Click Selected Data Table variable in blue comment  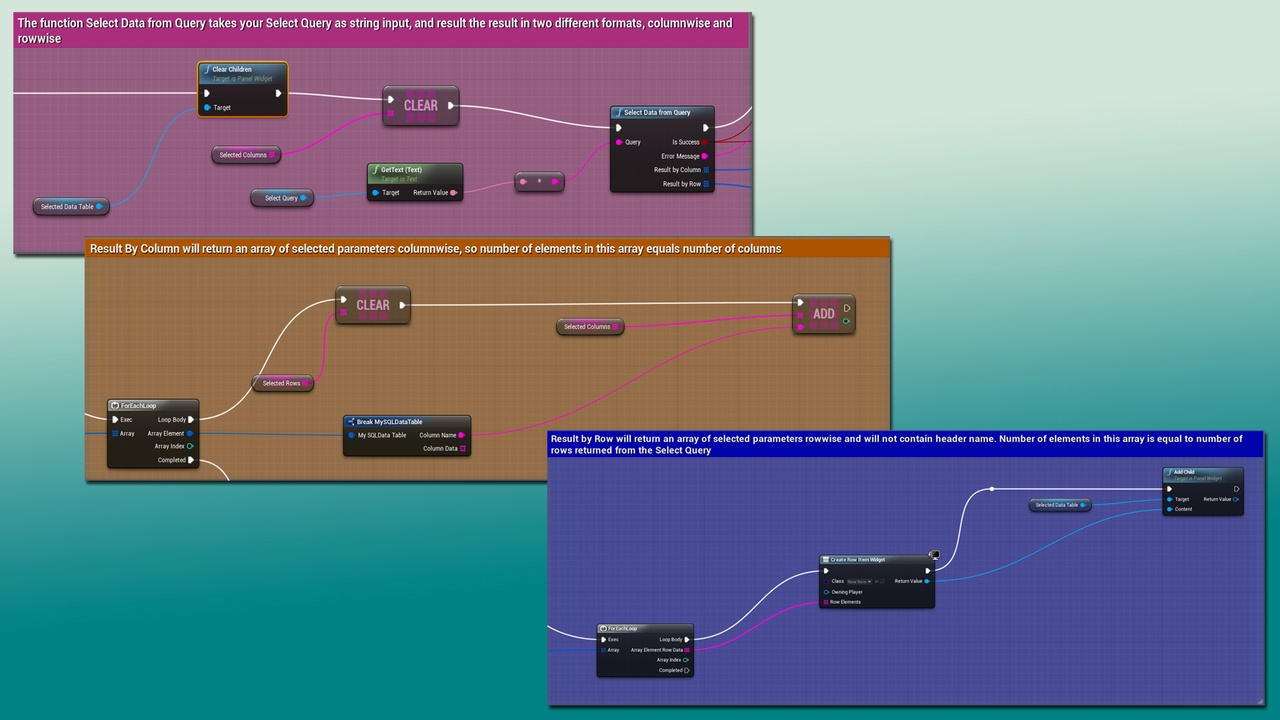click(x=1060, y=505)
